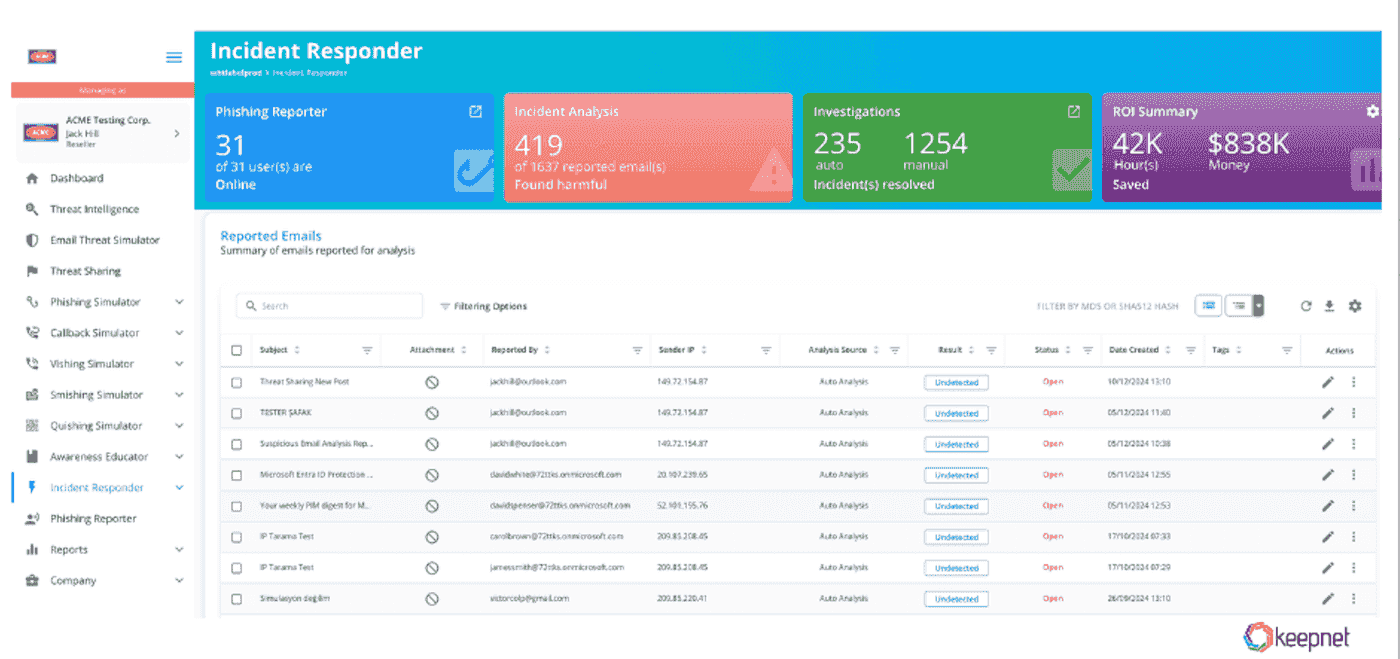Open the ACME Testing Corp. account switcher
Viewport: 1400px width, 659px height.
click(x=101, y=132)
